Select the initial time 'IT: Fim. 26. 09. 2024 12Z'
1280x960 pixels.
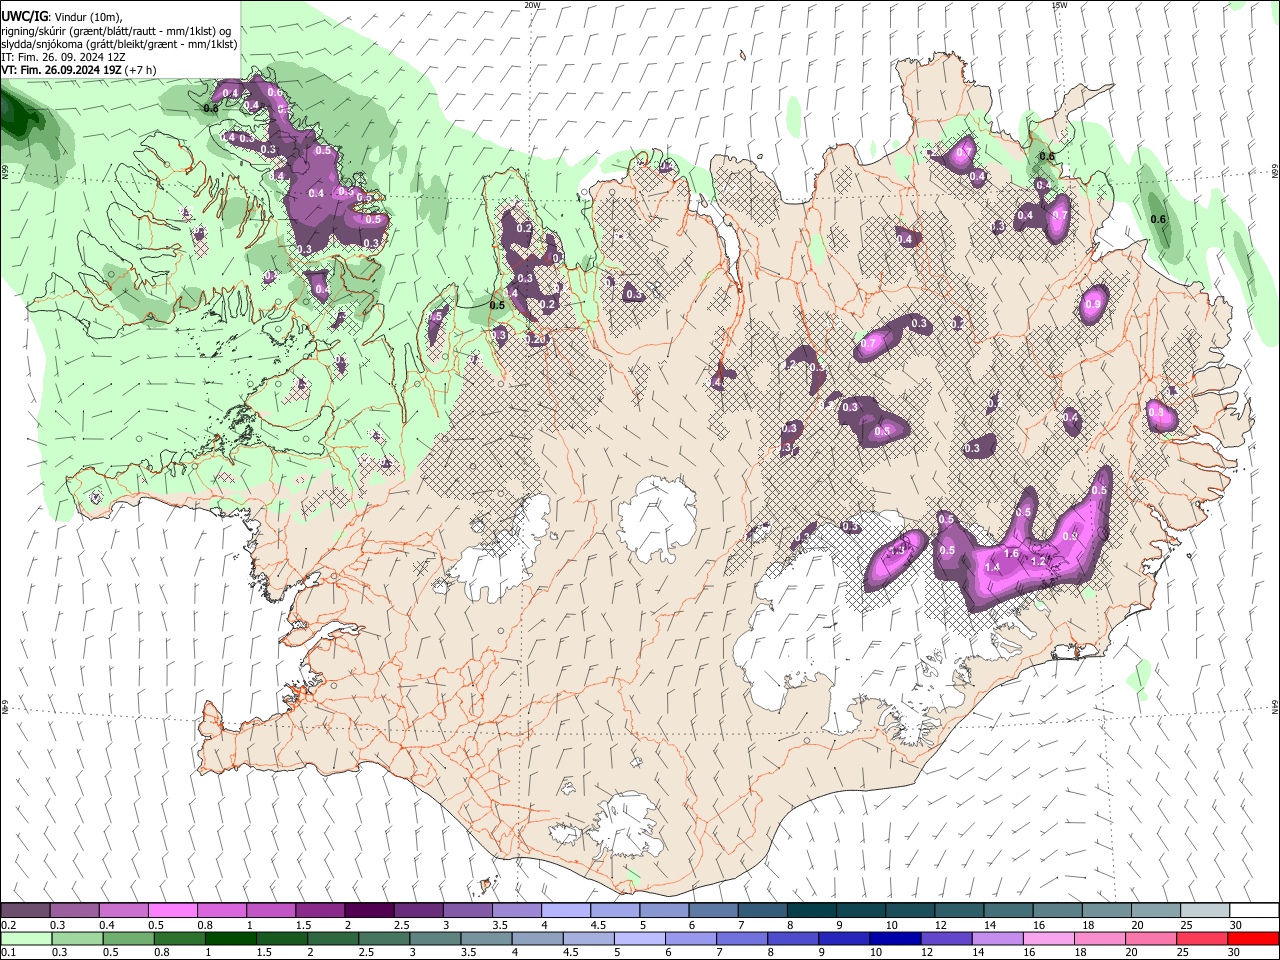click(63, 57)
